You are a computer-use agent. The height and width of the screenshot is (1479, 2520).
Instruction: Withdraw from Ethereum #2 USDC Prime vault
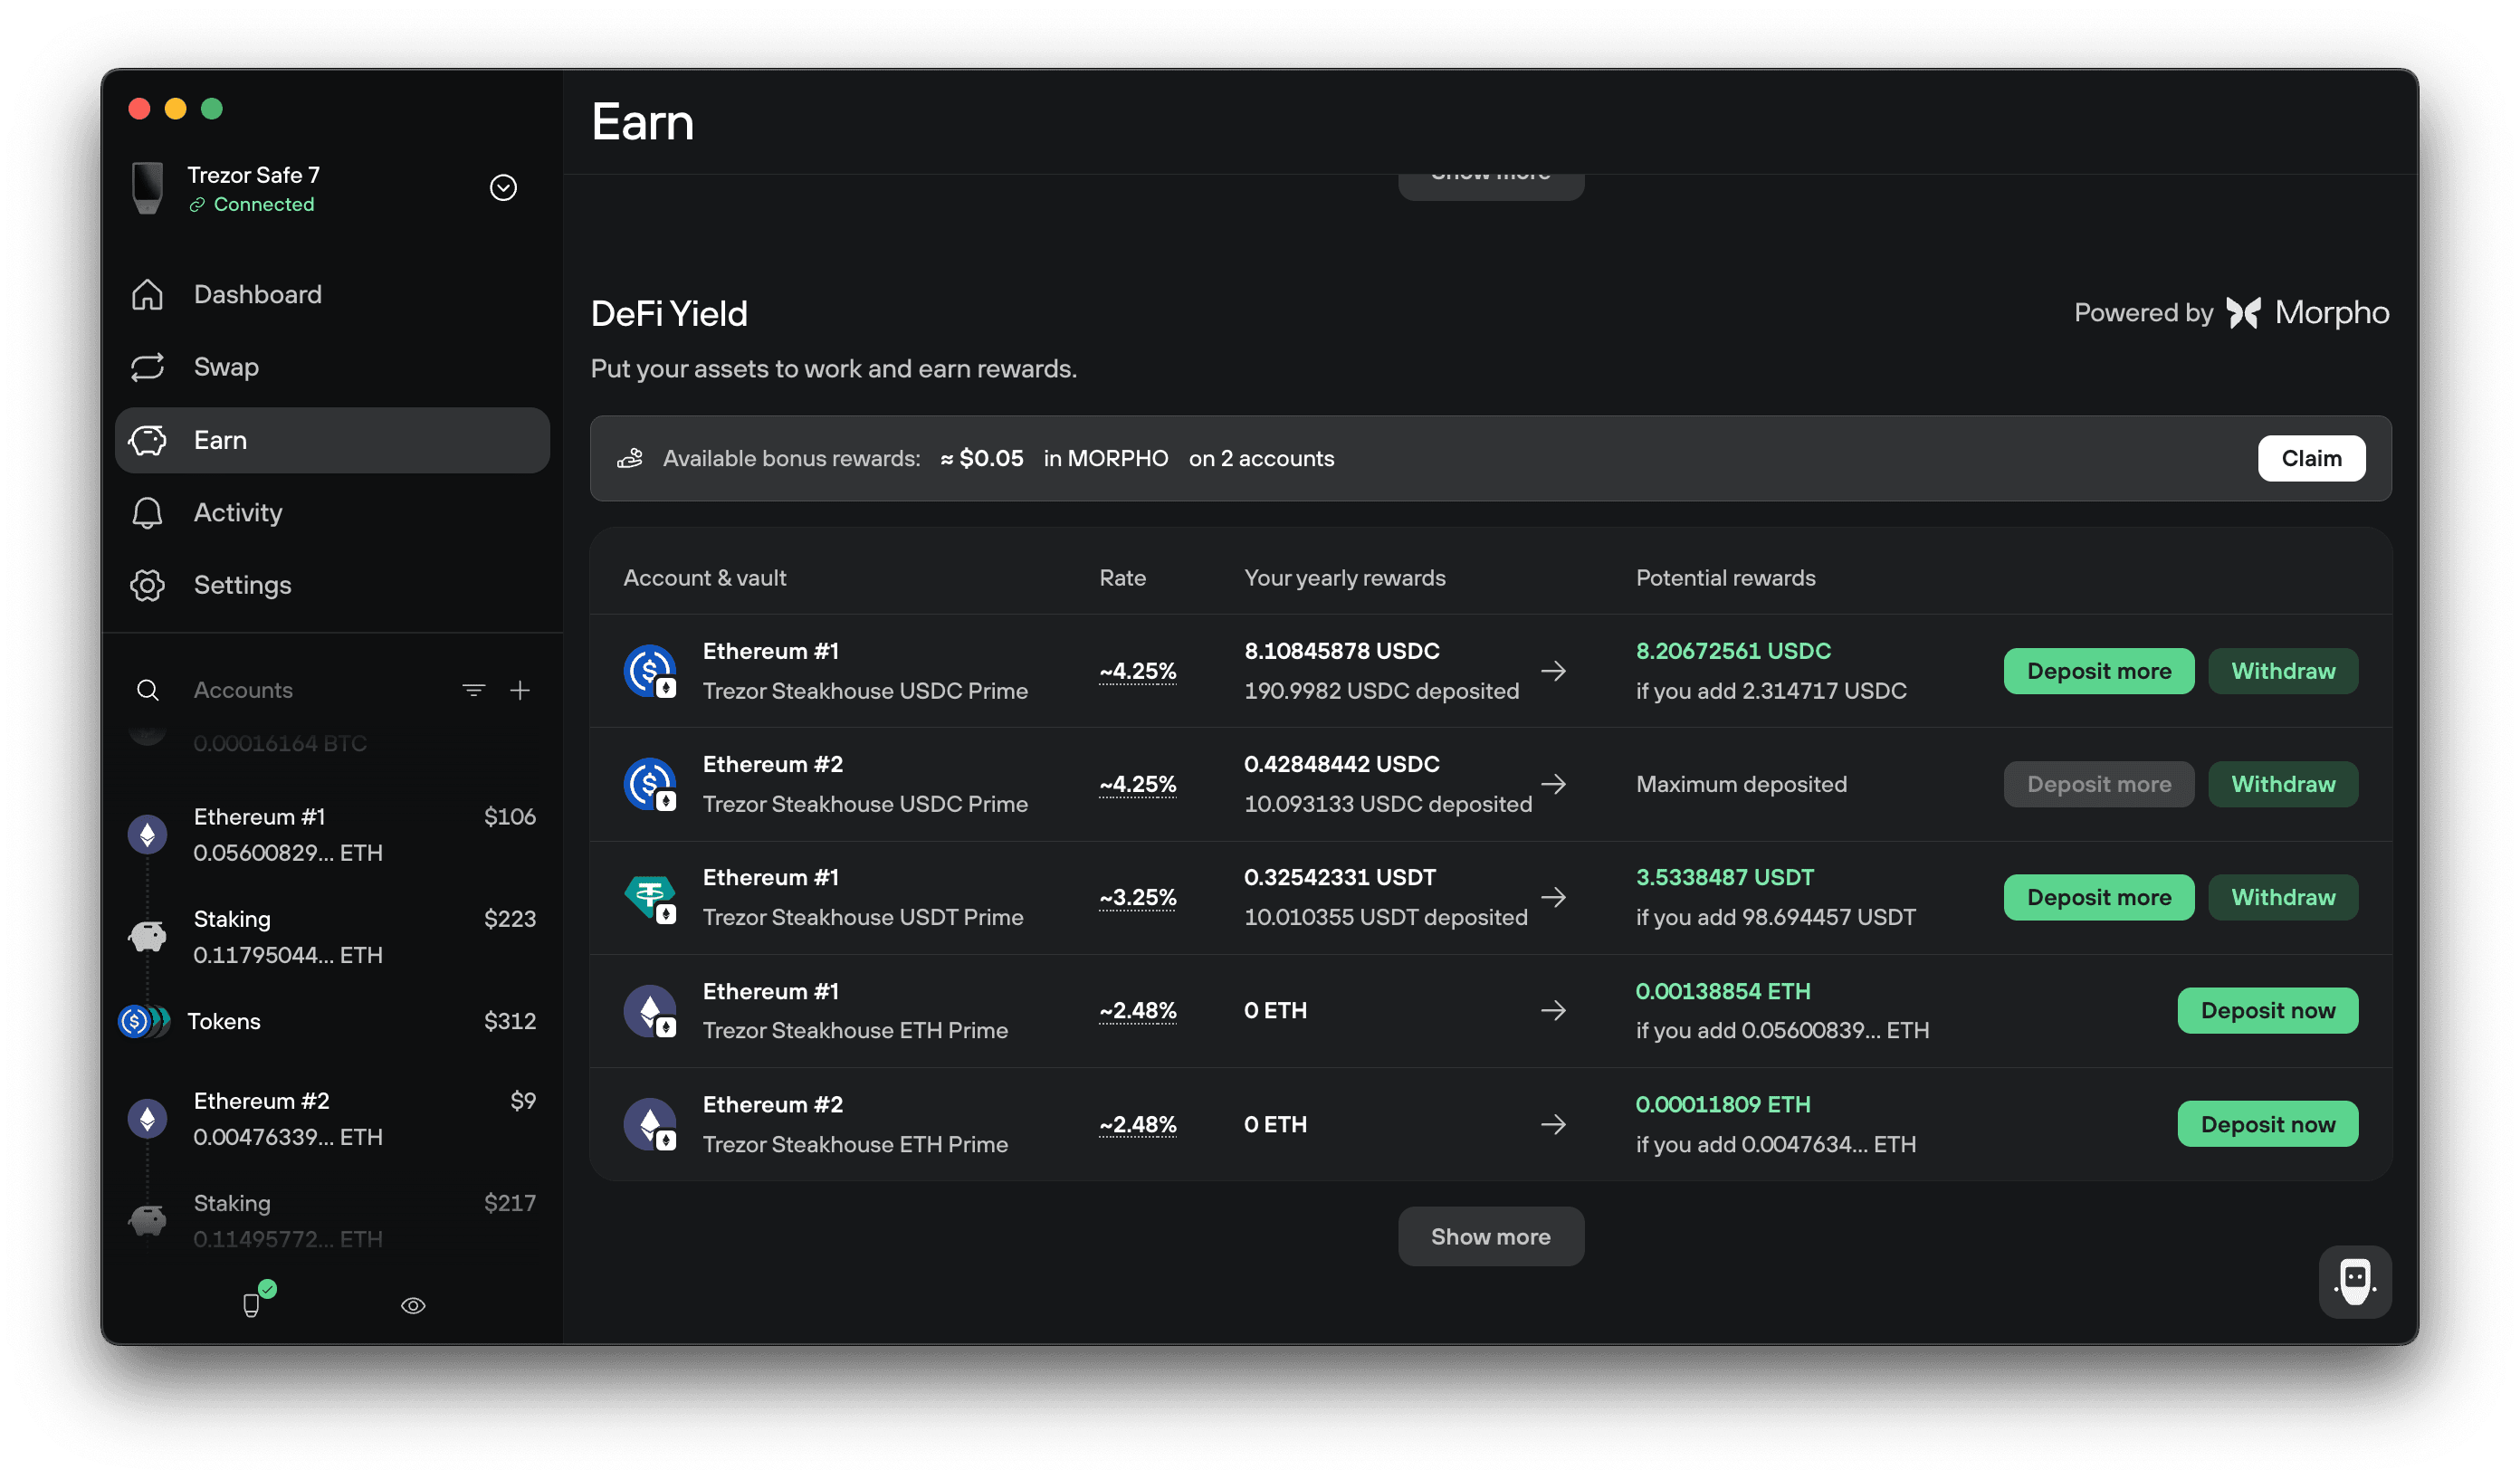(x=2283, y=784)
